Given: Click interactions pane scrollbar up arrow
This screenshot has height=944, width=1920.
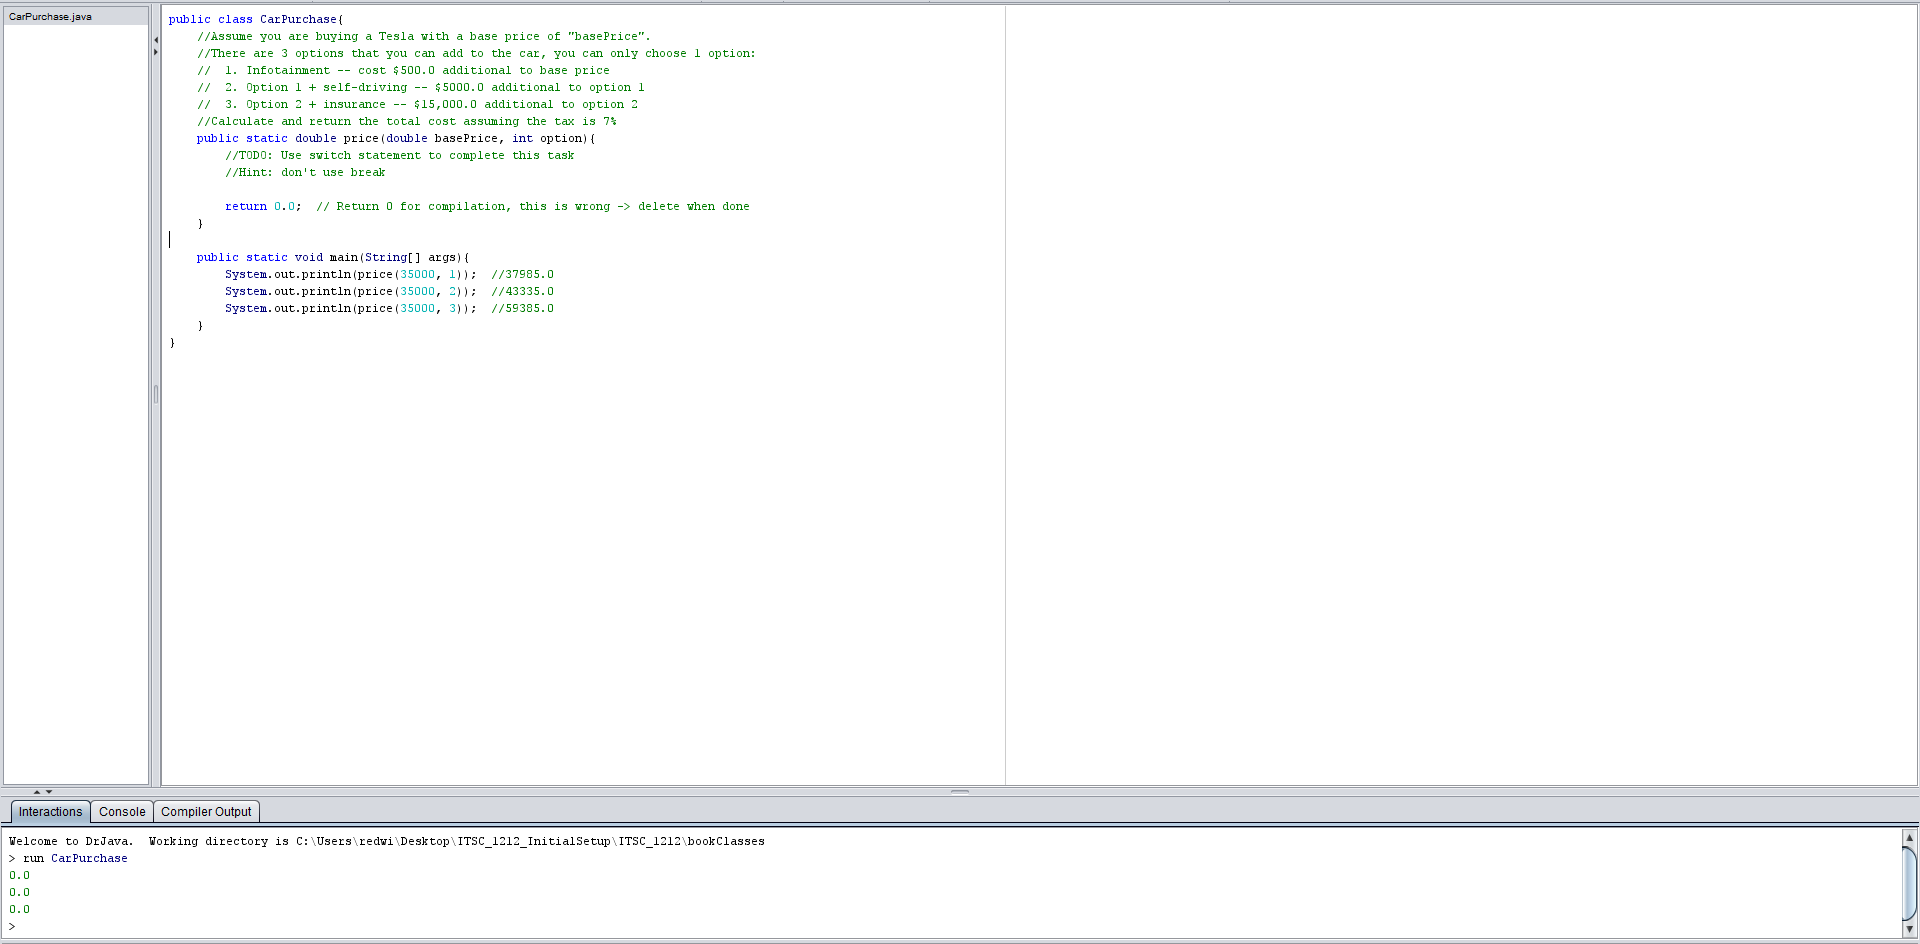Looking at the screenshot, I should tap(1909, 837).
